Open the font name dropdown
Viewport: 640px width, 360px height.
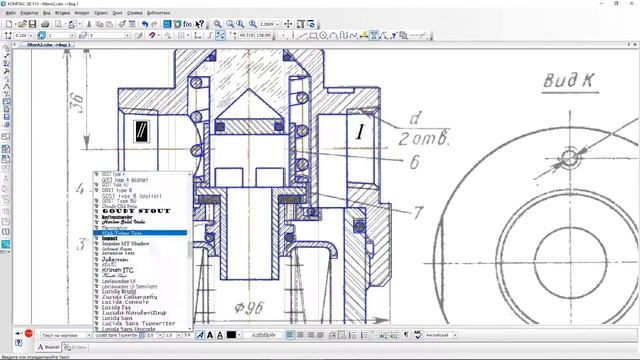(142, 335)
